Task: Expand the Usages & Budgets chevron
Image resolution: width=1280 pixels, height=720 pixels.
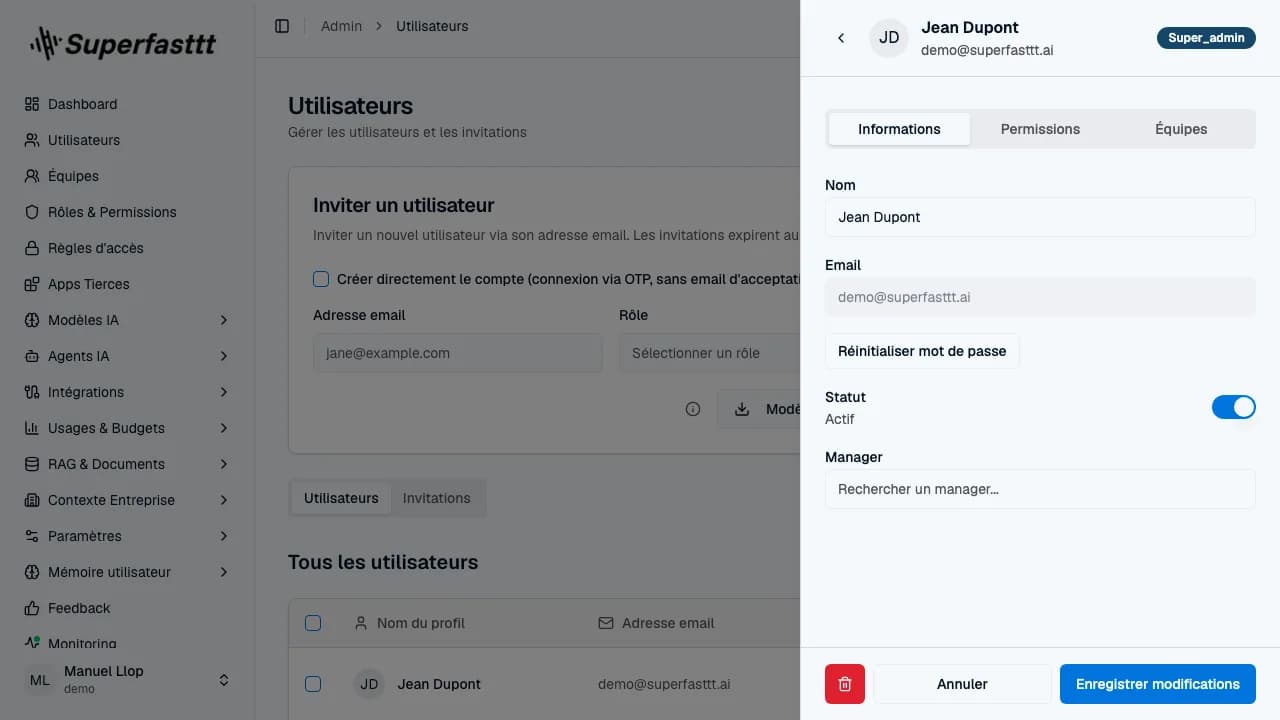Action: (x=224, y=428)
